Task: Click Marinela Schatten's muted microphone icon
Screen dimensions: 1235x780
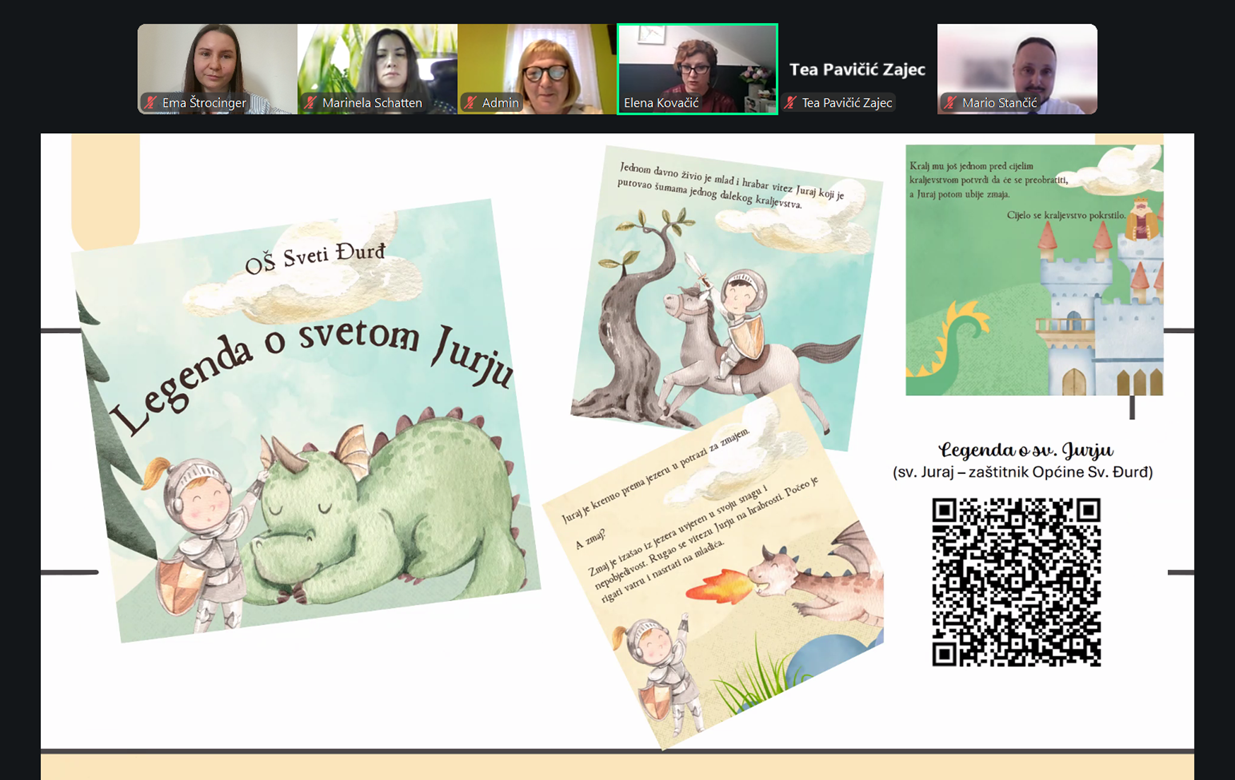Action: [311, 103]
